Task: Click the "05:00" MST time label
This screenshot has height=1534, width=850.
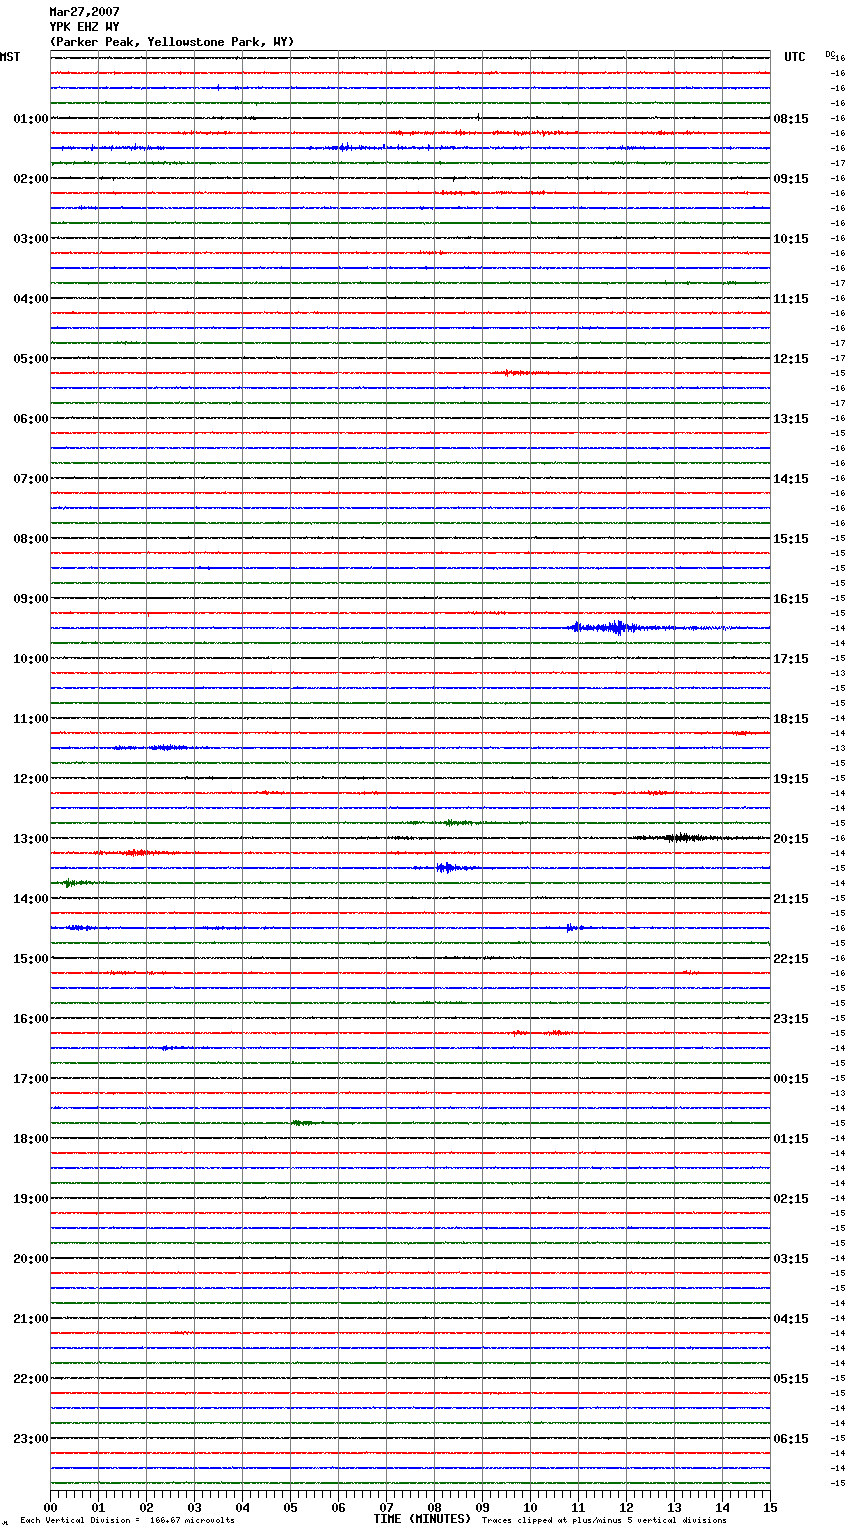Action: (x=31, y=359)
